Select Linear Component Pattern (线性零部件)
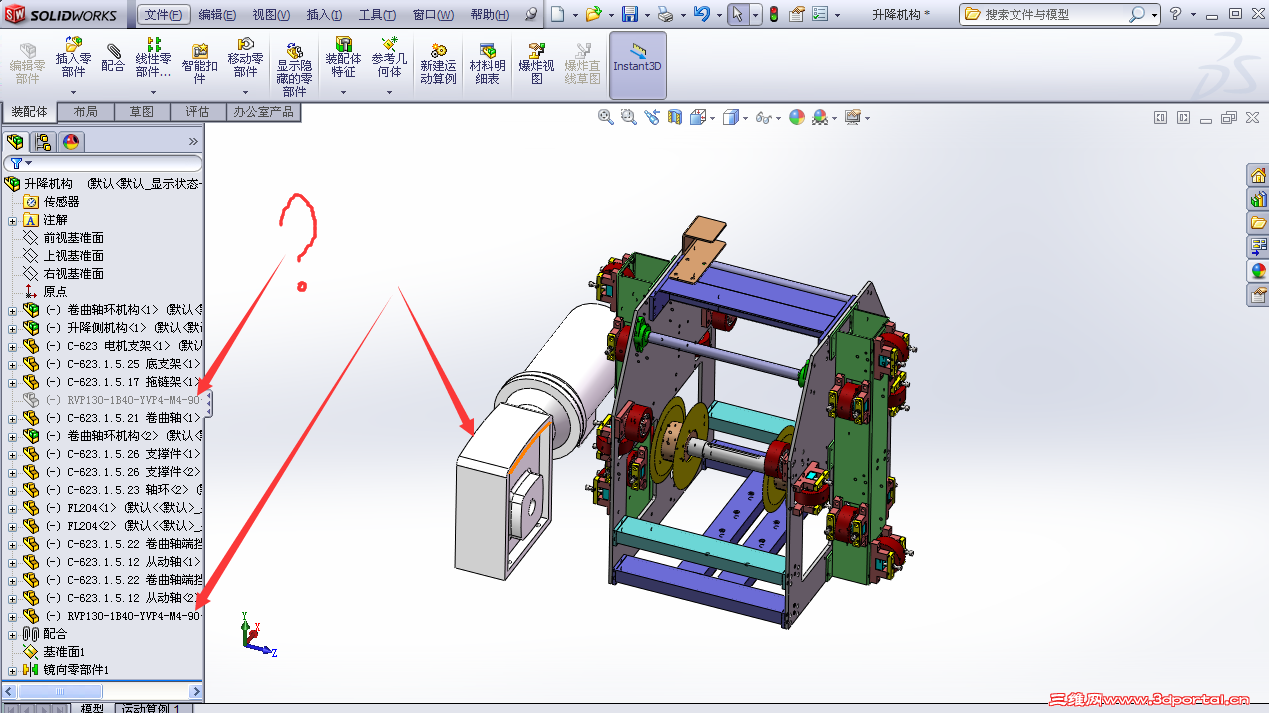The width and height of the screenshot is (1269, 713). (153, 58)
